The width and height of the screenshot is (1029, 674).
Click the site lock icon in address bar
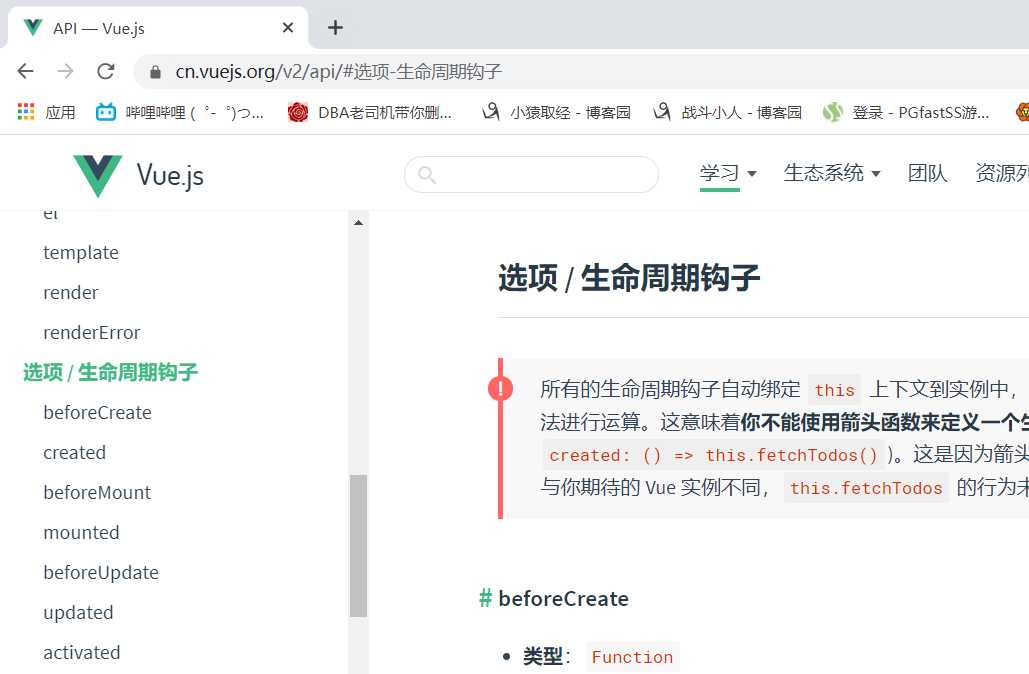coord(155,72)
